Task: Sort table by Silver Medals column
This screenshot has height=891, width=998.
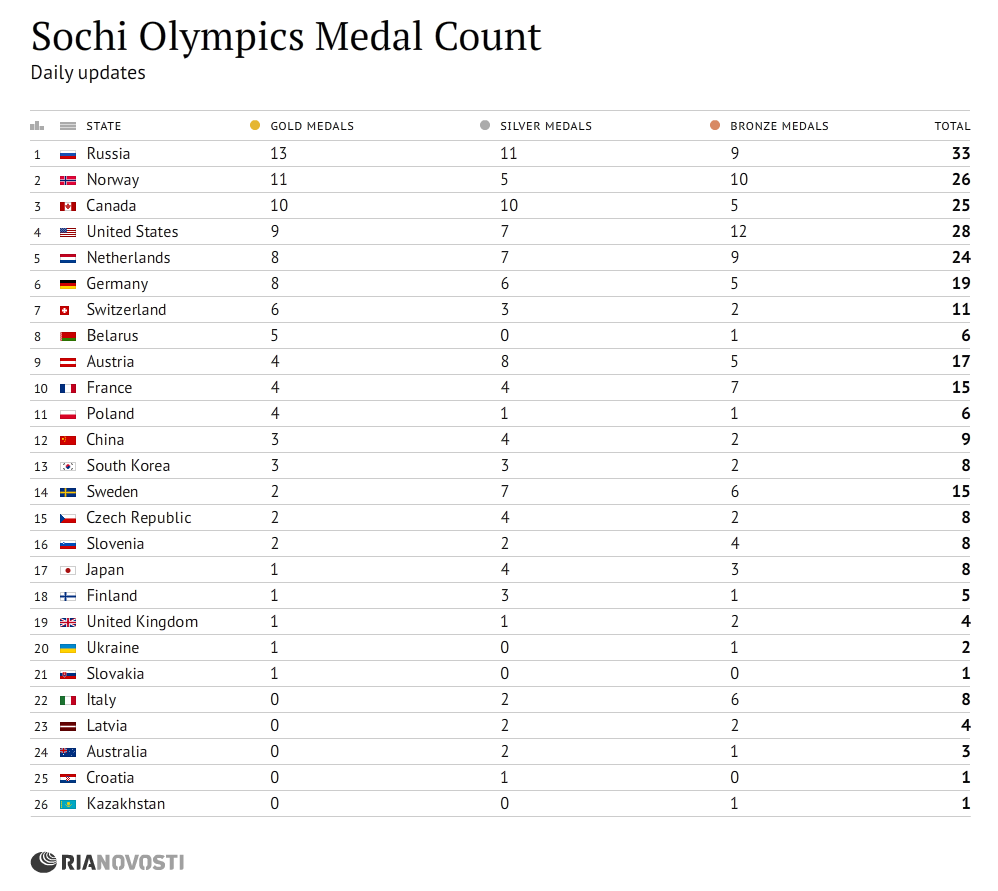Action: pyautogui.click(x=546, y=126)
